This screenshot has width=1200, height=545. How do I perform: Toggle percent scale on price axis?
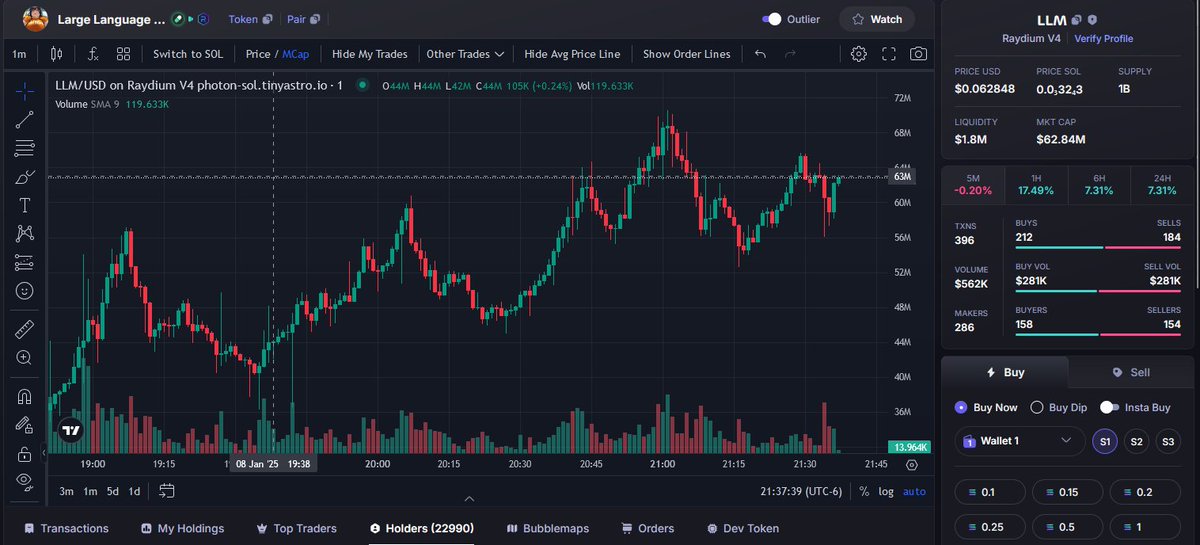864,491
